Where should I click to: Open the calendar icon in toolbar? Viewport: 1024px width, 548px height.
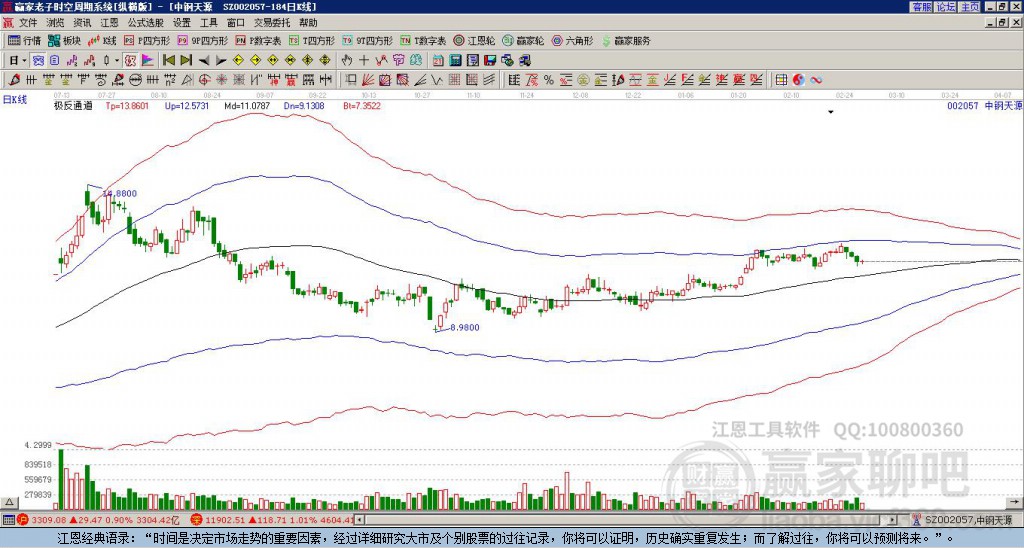[438, 61]
